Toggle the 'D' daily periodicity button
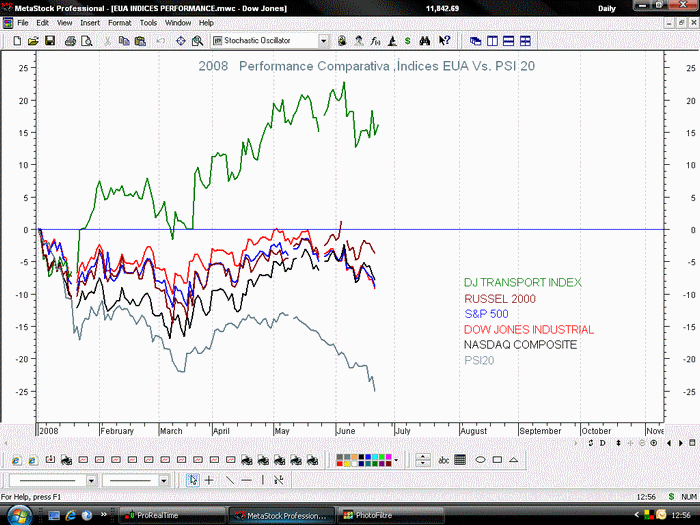Image resolution: width=700 pixels, height=525 pixels. (x=603, y=443)
